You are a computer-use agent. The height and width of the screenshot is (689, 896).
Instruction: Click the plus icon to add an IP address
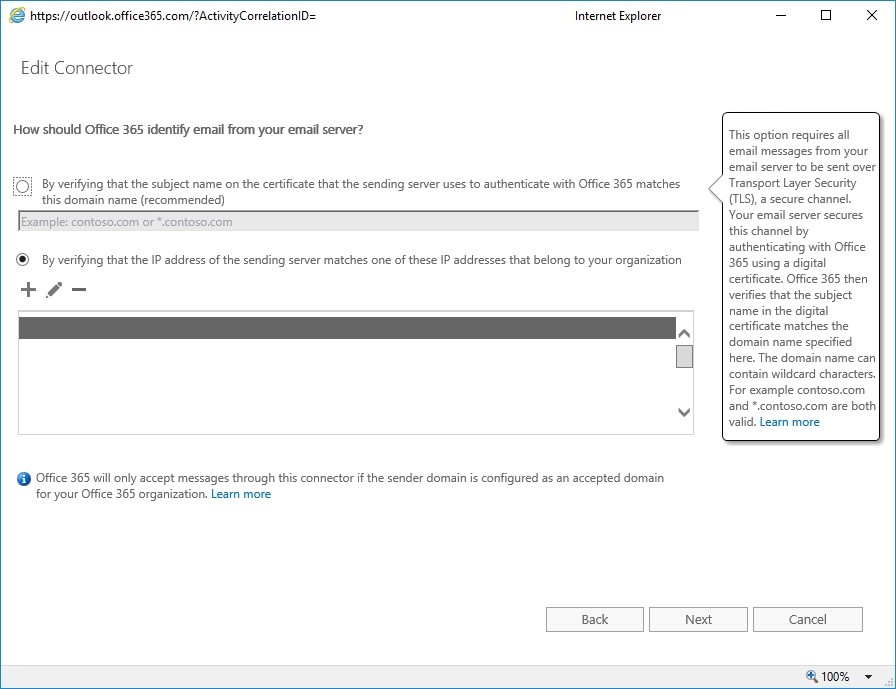[x=27, y=289]
